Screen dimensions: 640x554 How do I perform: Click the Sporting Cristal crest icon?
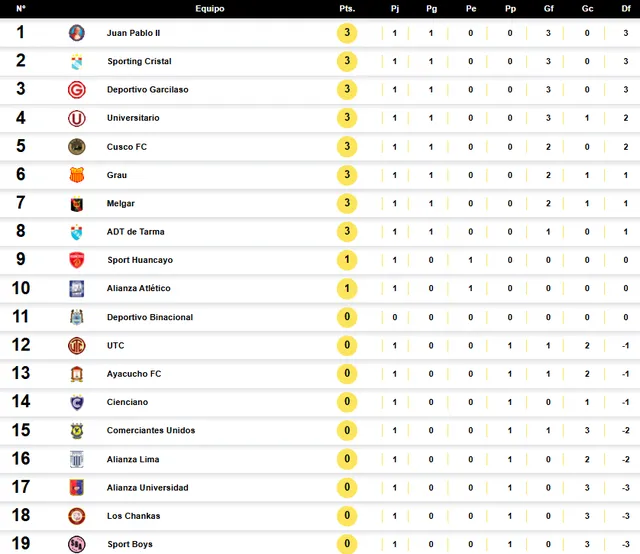point(77,61)
